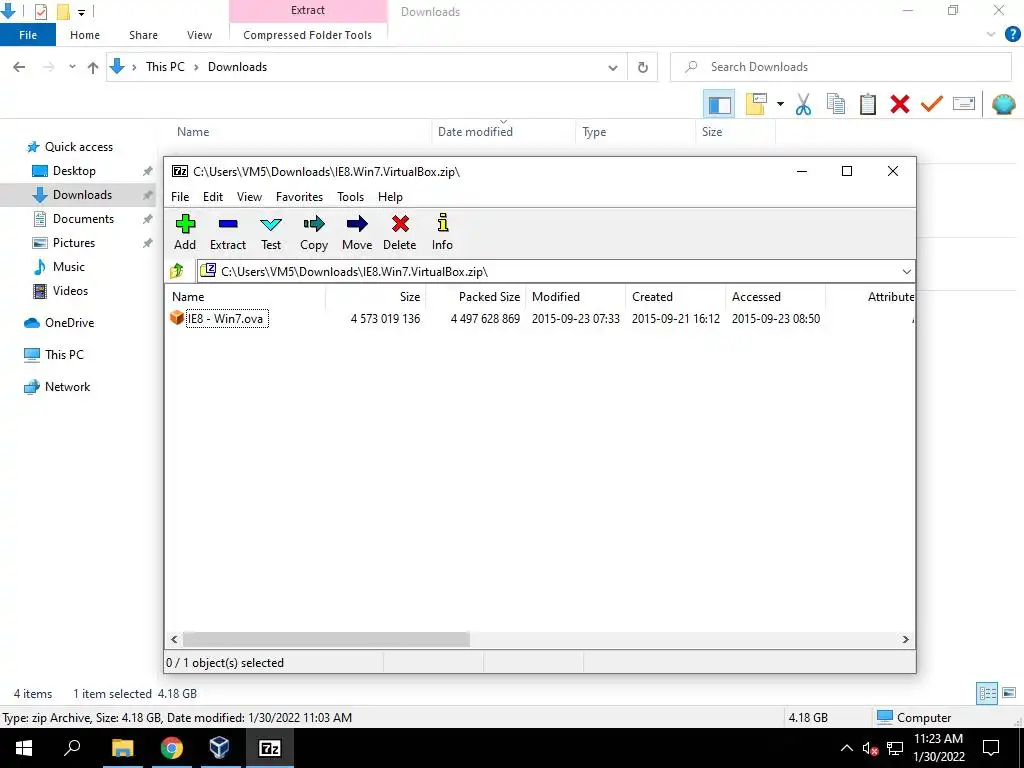Open the 7-Zip Info tool
This screenshot has width=1024, height=768.
[442, 232]
